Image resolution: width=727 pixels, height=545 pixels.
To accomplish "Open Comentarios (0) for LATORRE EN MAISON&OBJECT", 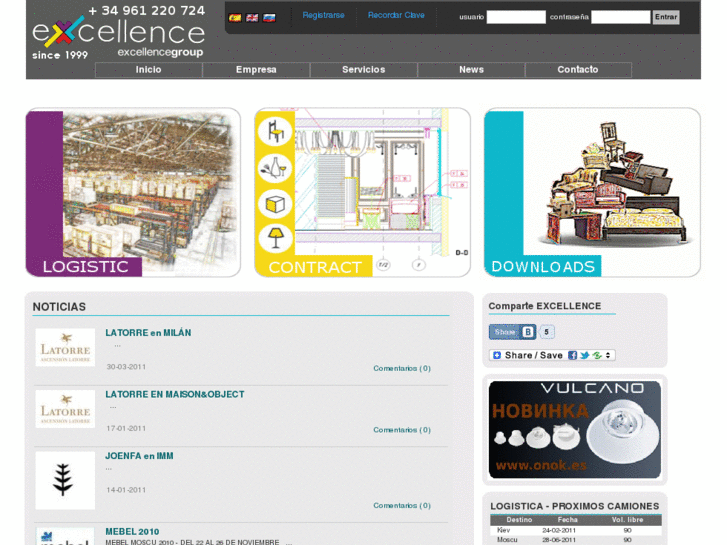I will [402, 430].
